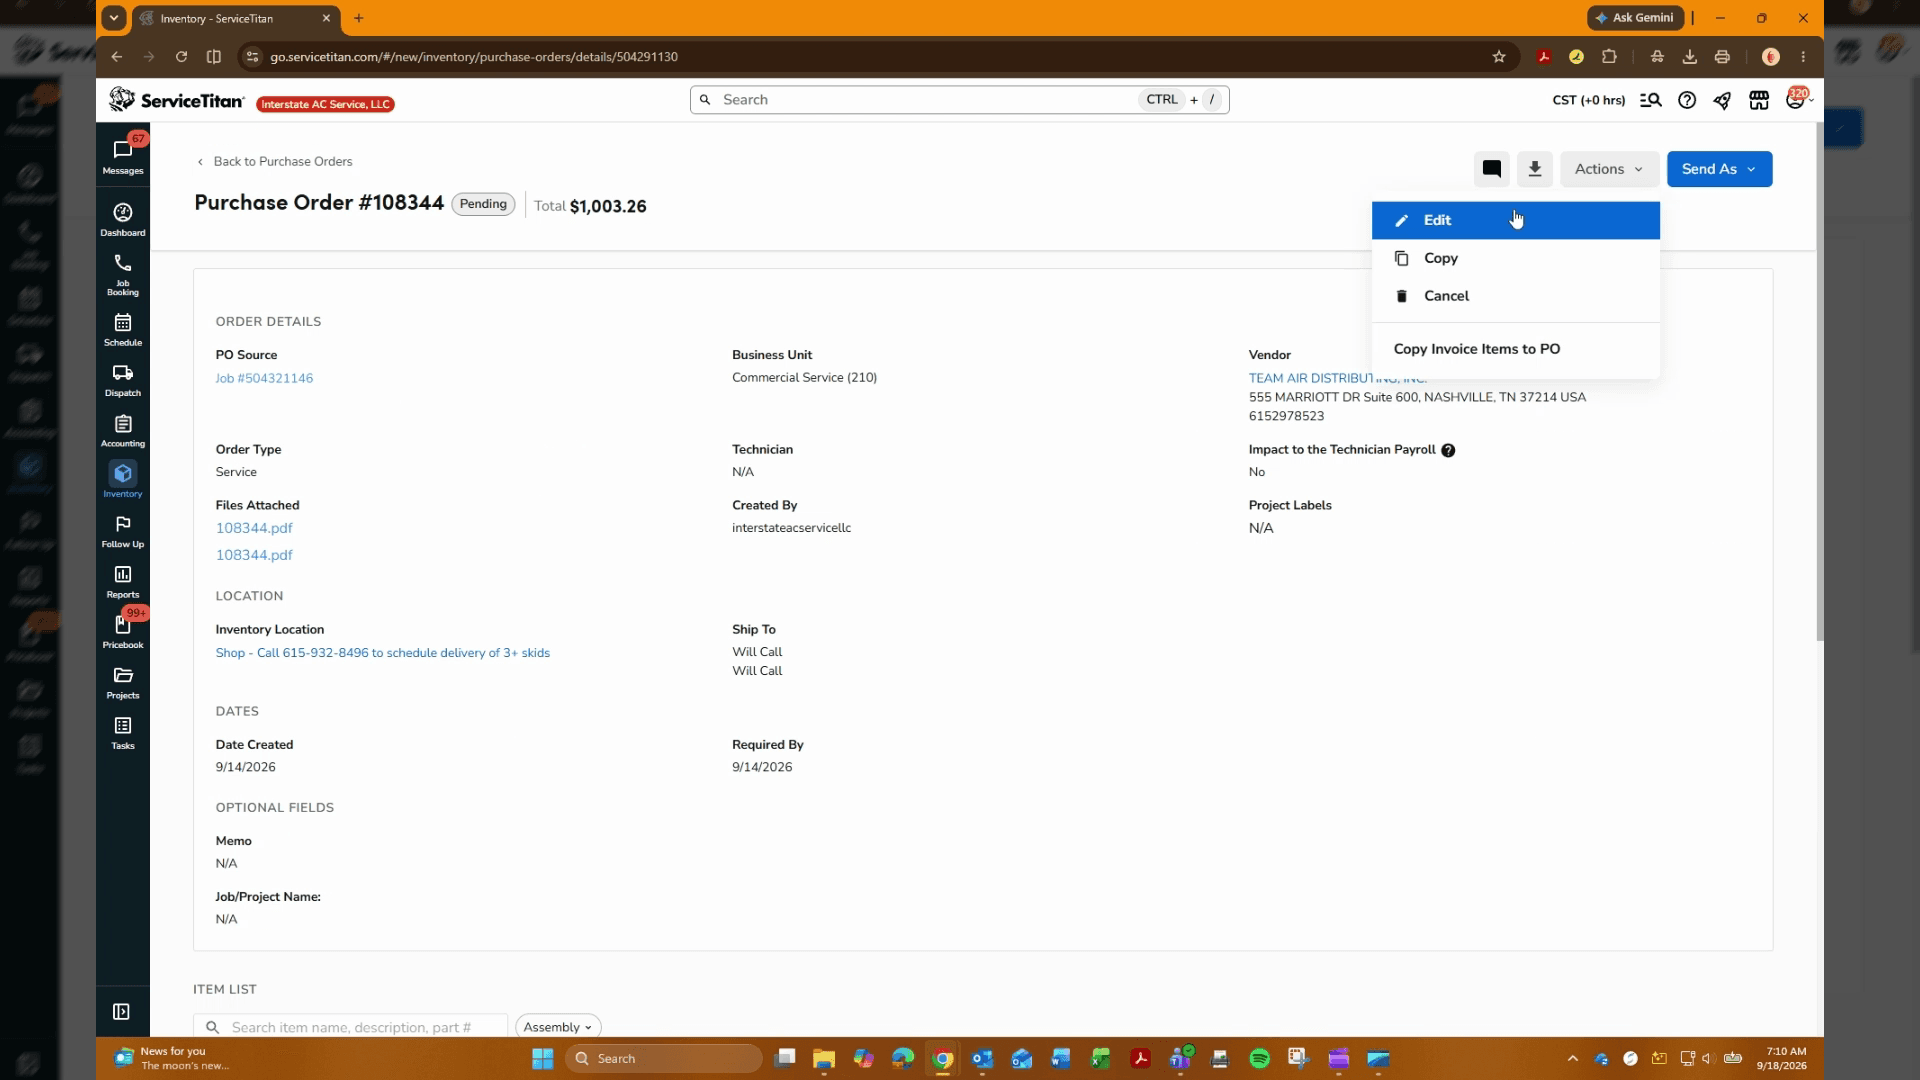Open second 108344.pdf attachment
1920x1080 pixels.
coord(254,555)
